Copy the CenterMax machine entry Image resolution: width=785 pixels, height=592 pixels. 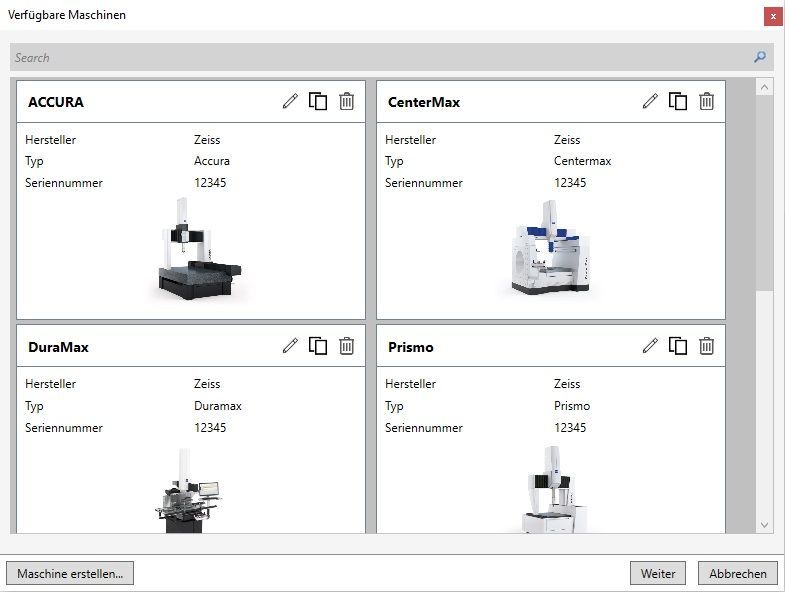[678, 101]
